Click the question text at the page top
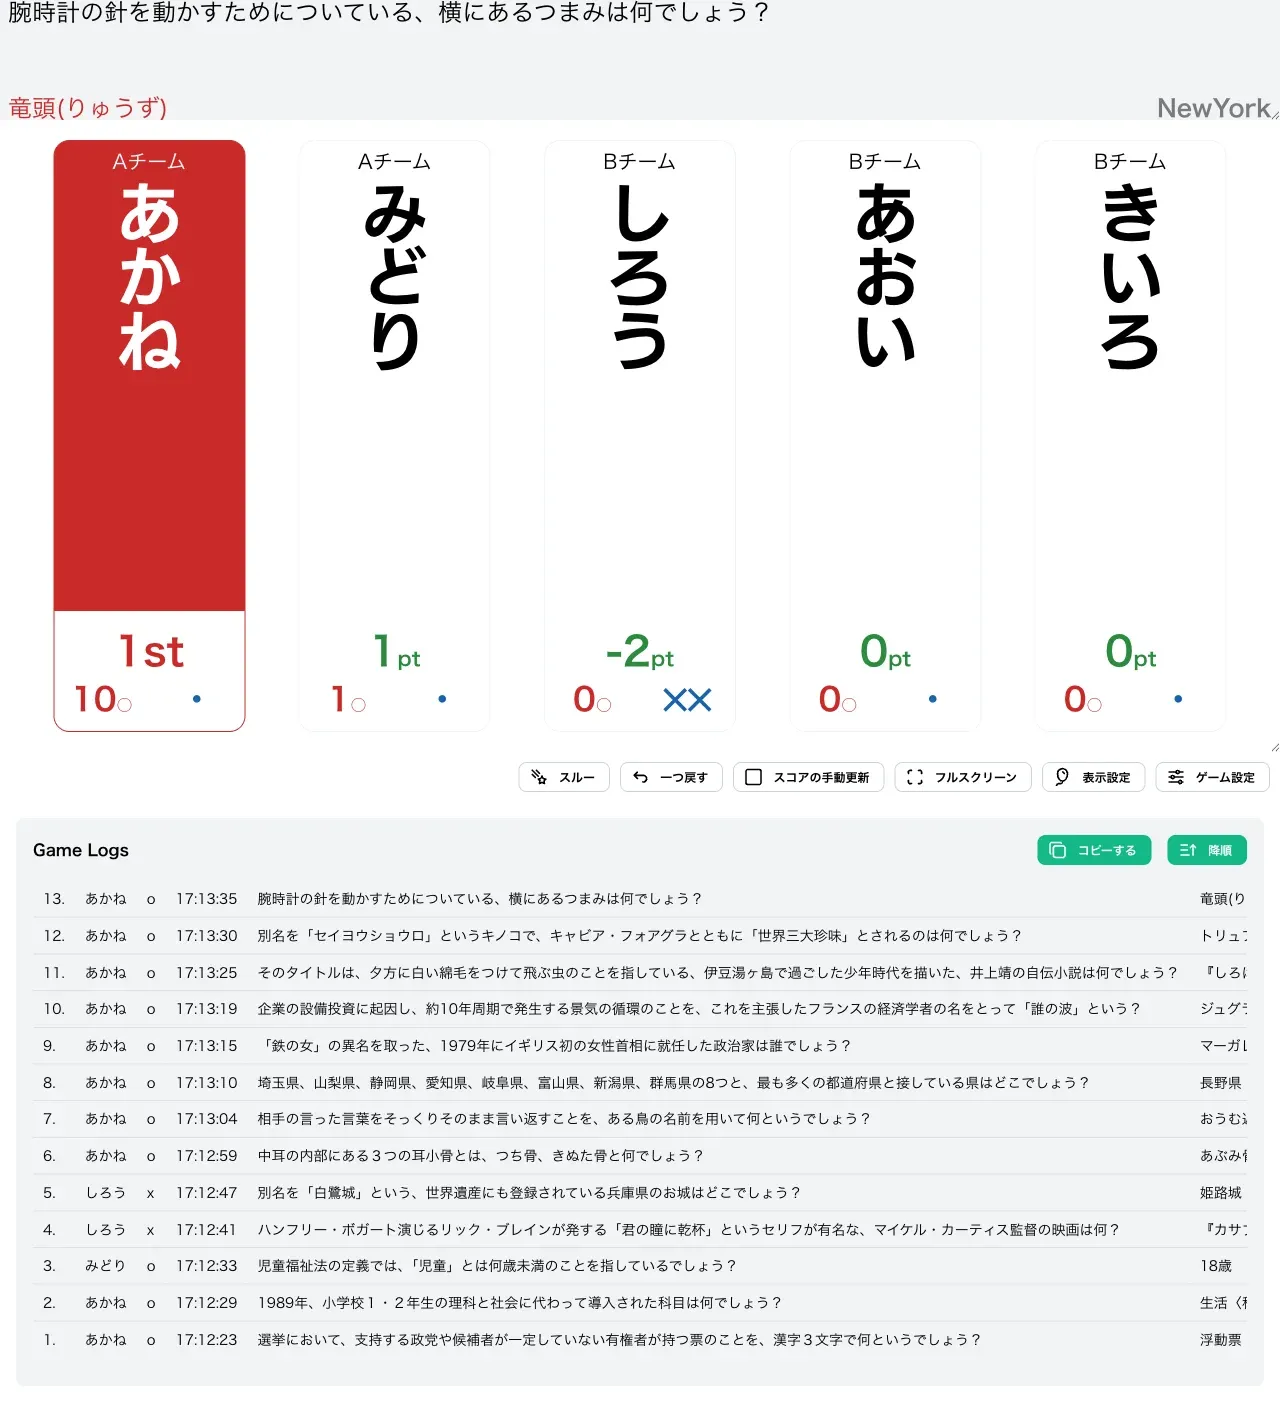The image size is (1280, 1402). click(388, 13)
